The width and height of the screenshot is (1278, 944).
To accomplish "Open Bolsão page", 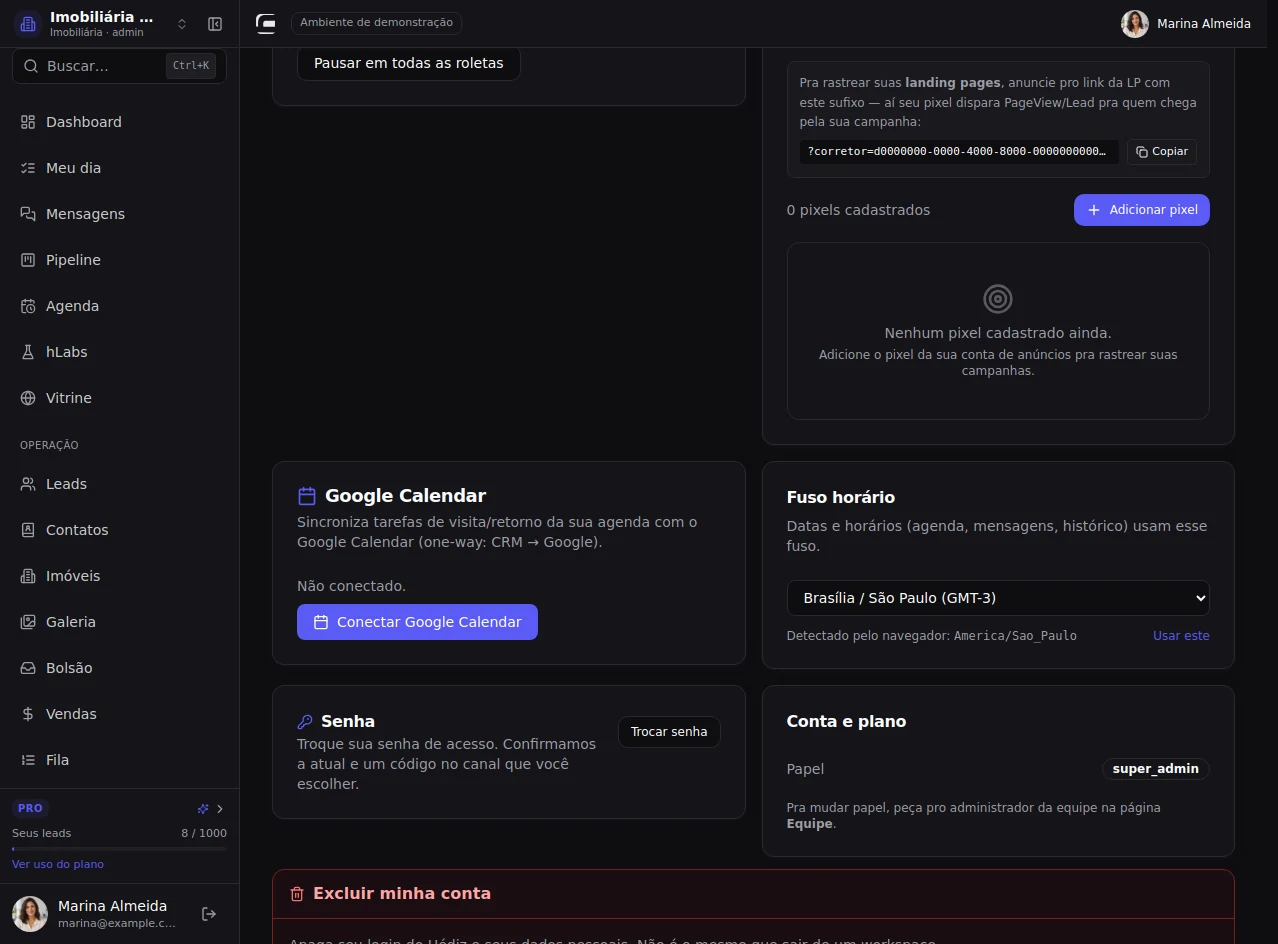I will point(119,668).
